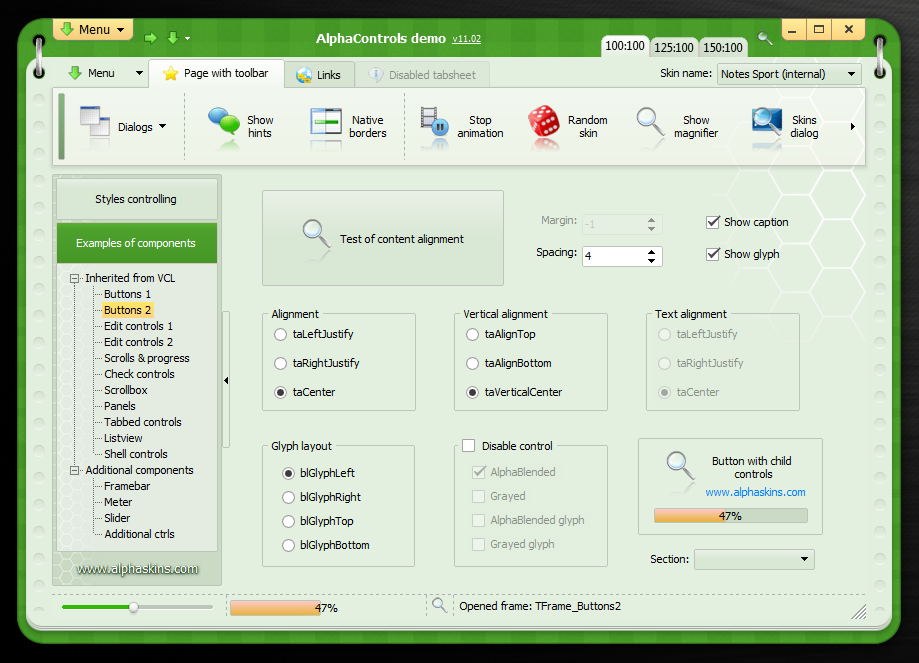Select Tabbed controls in the tree
Image resolution: width=919 pixels, height=663 pixels.
point(142,422)
